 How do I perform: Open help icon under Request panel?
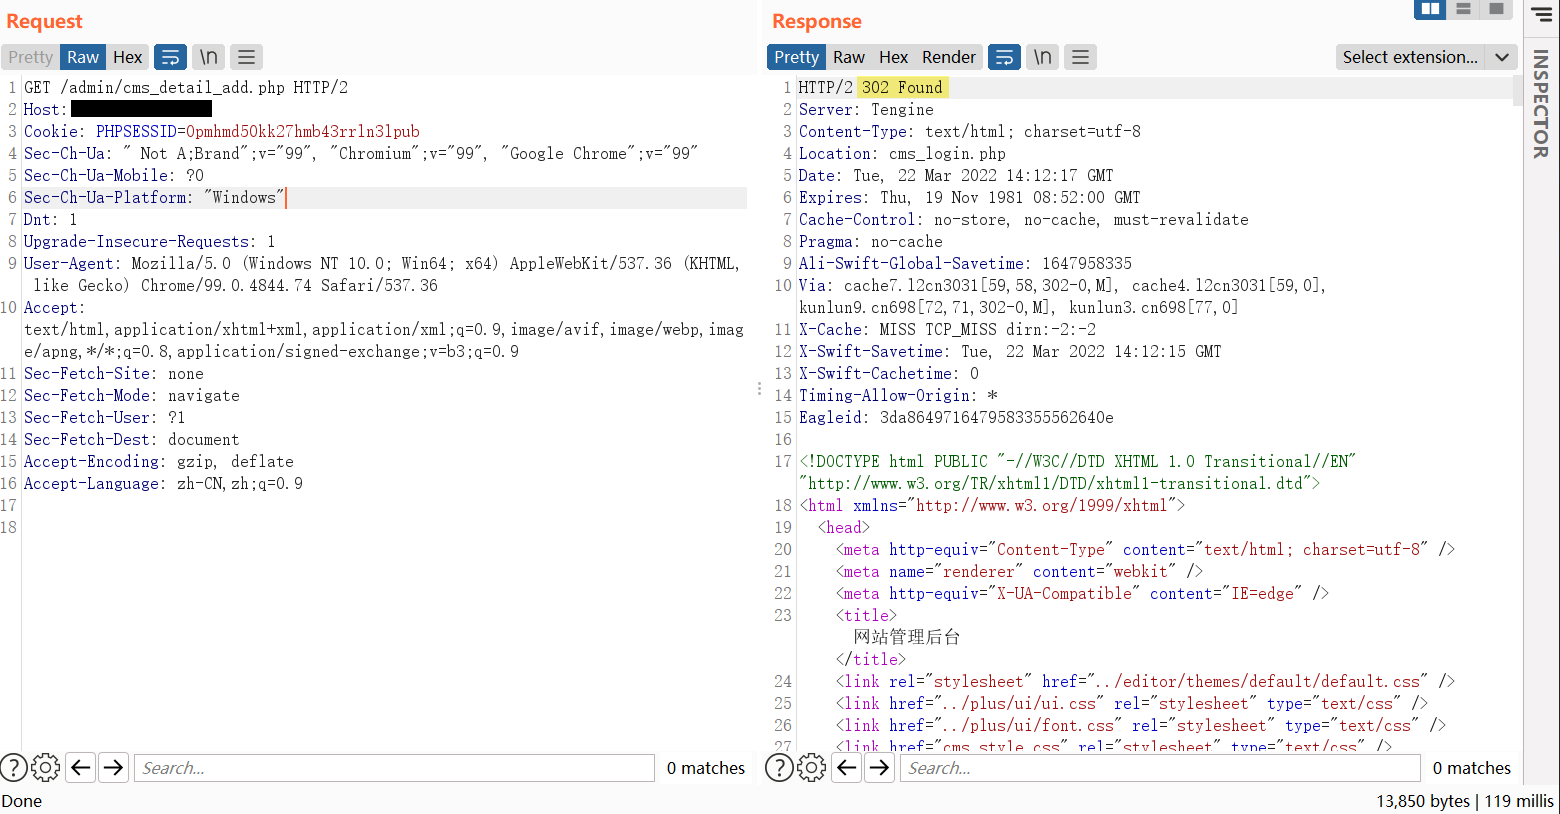pos(14,767)
